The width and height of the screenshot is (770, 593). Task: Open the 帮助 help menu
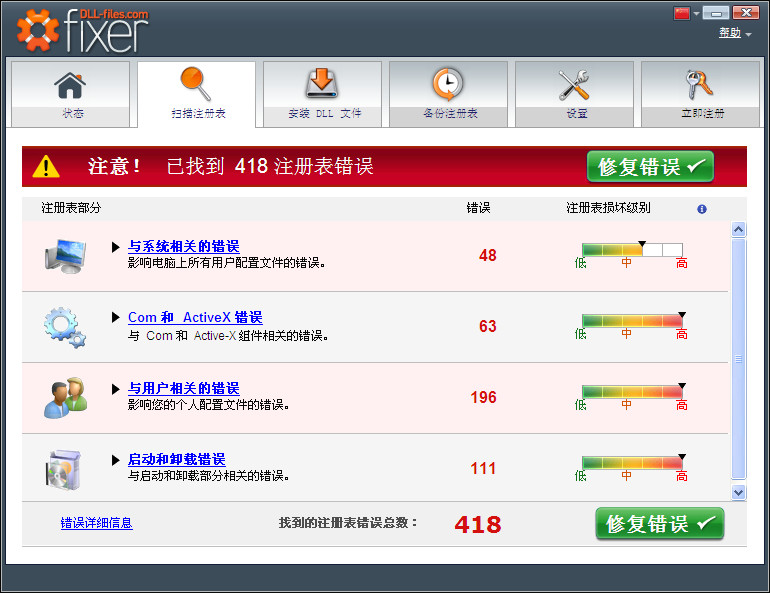point(730,33)
